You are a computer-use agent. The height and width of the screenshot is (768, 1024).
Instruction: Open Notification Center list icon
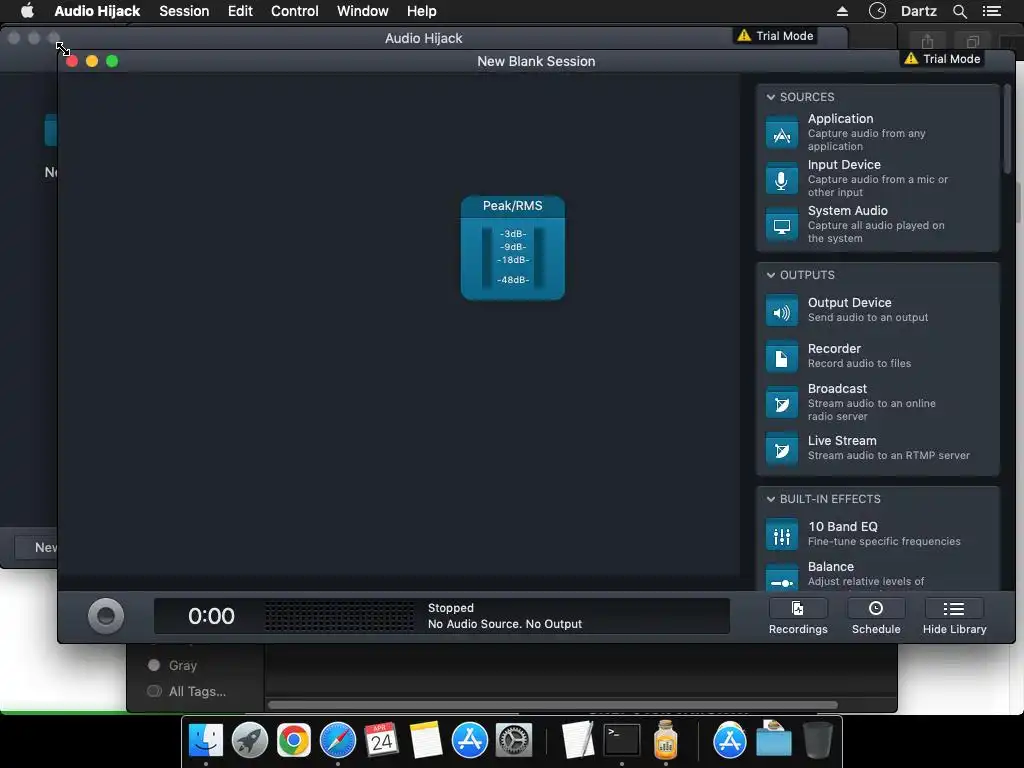pos(991,11)
